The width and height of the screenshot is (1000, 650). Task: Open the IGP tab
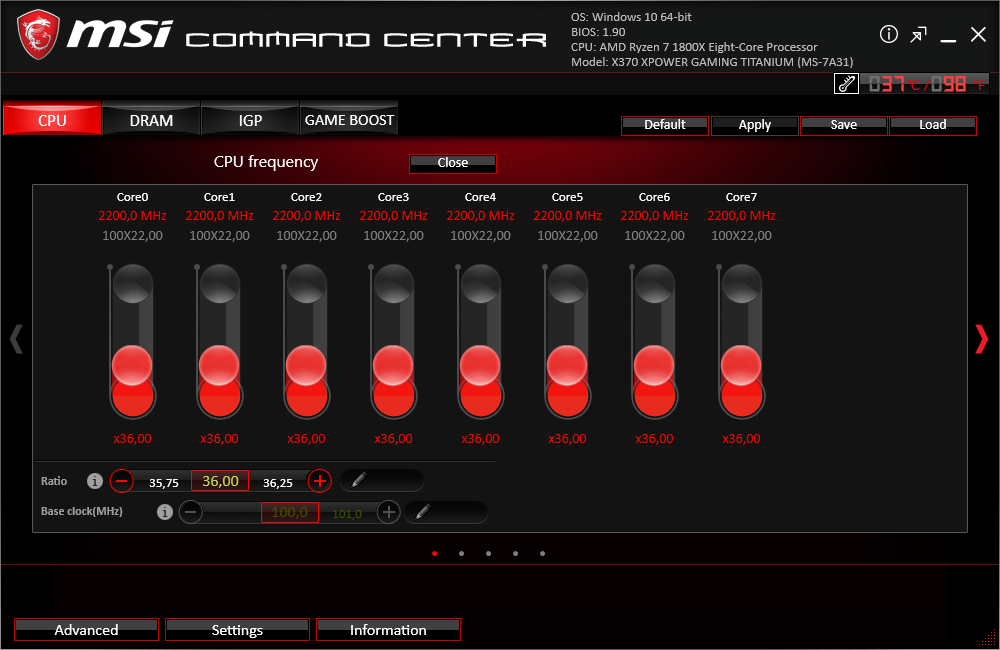[x=250, y=120]
